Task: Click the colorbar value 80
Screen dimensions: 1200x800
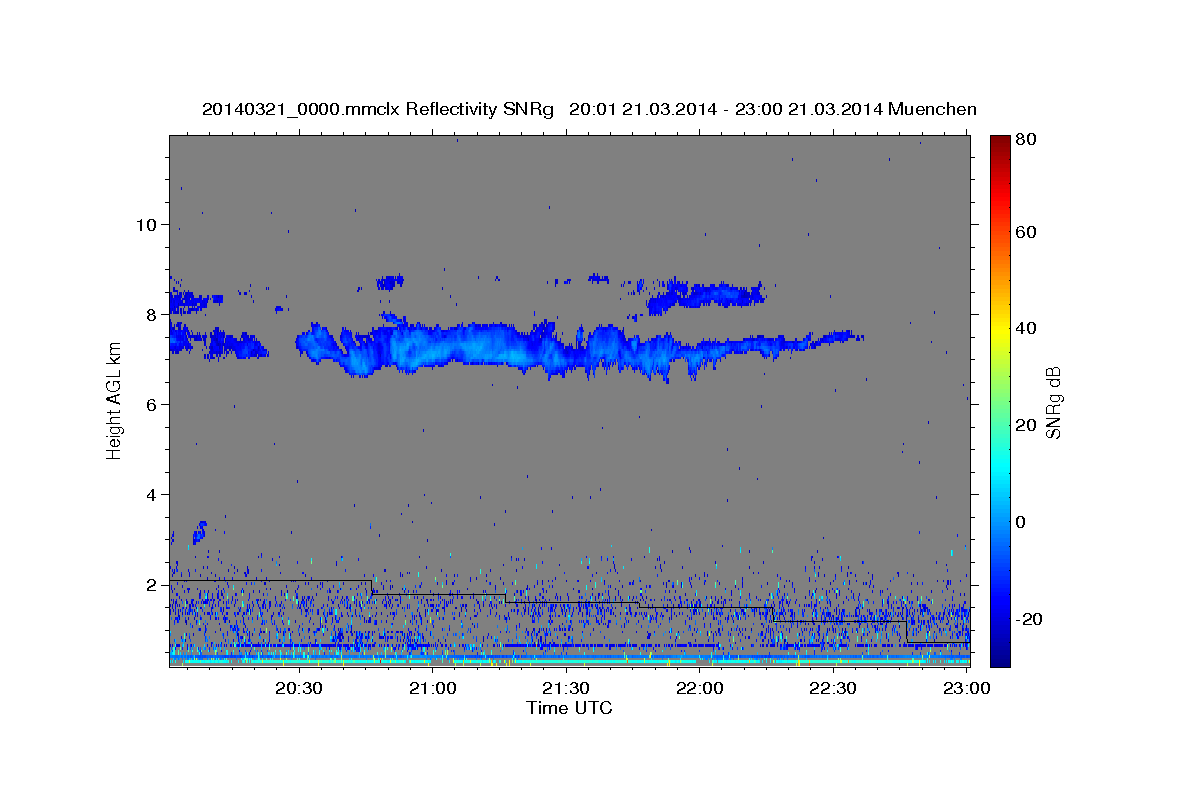Action: pyautogui.click(x=1025, y=140)
